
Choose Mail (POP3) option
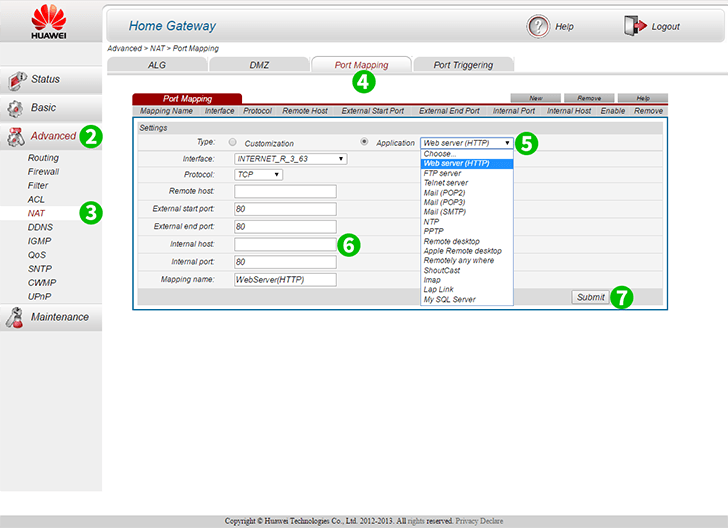(467, 202)
